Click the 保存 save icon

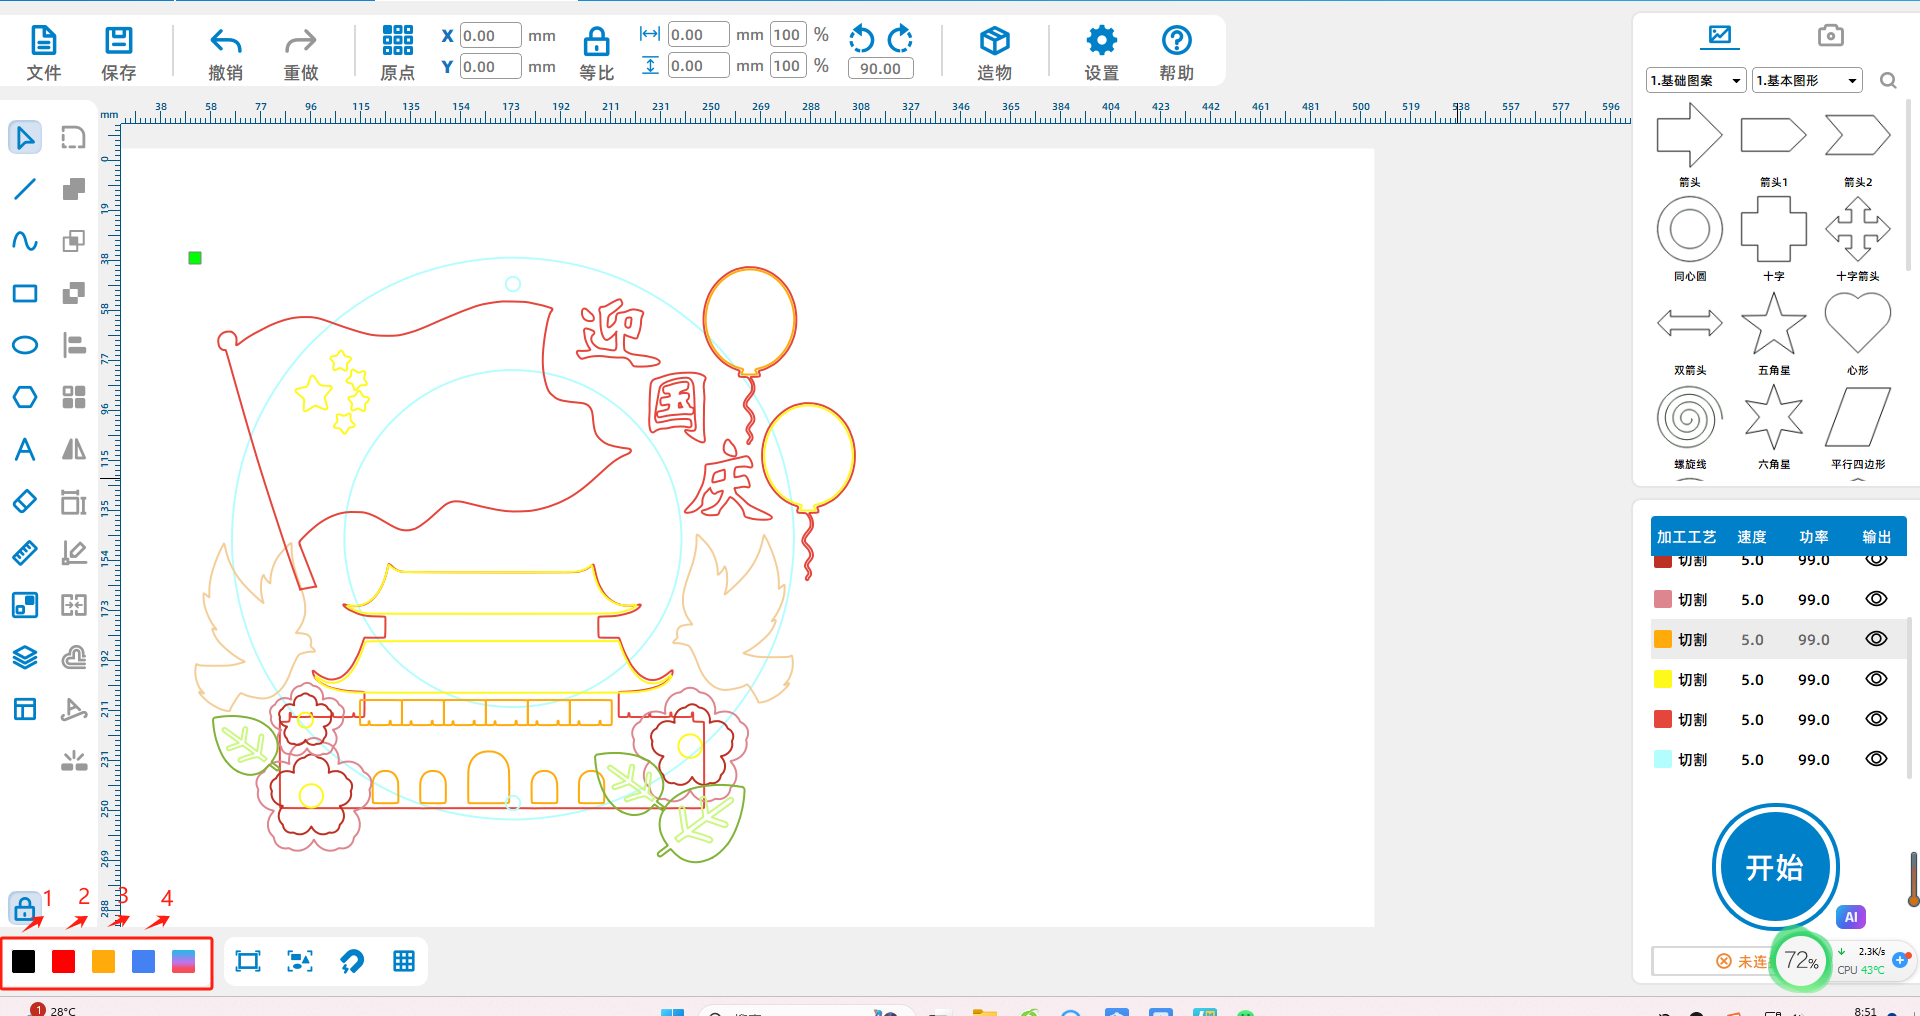pyautogui.click(x=118, y=53)
